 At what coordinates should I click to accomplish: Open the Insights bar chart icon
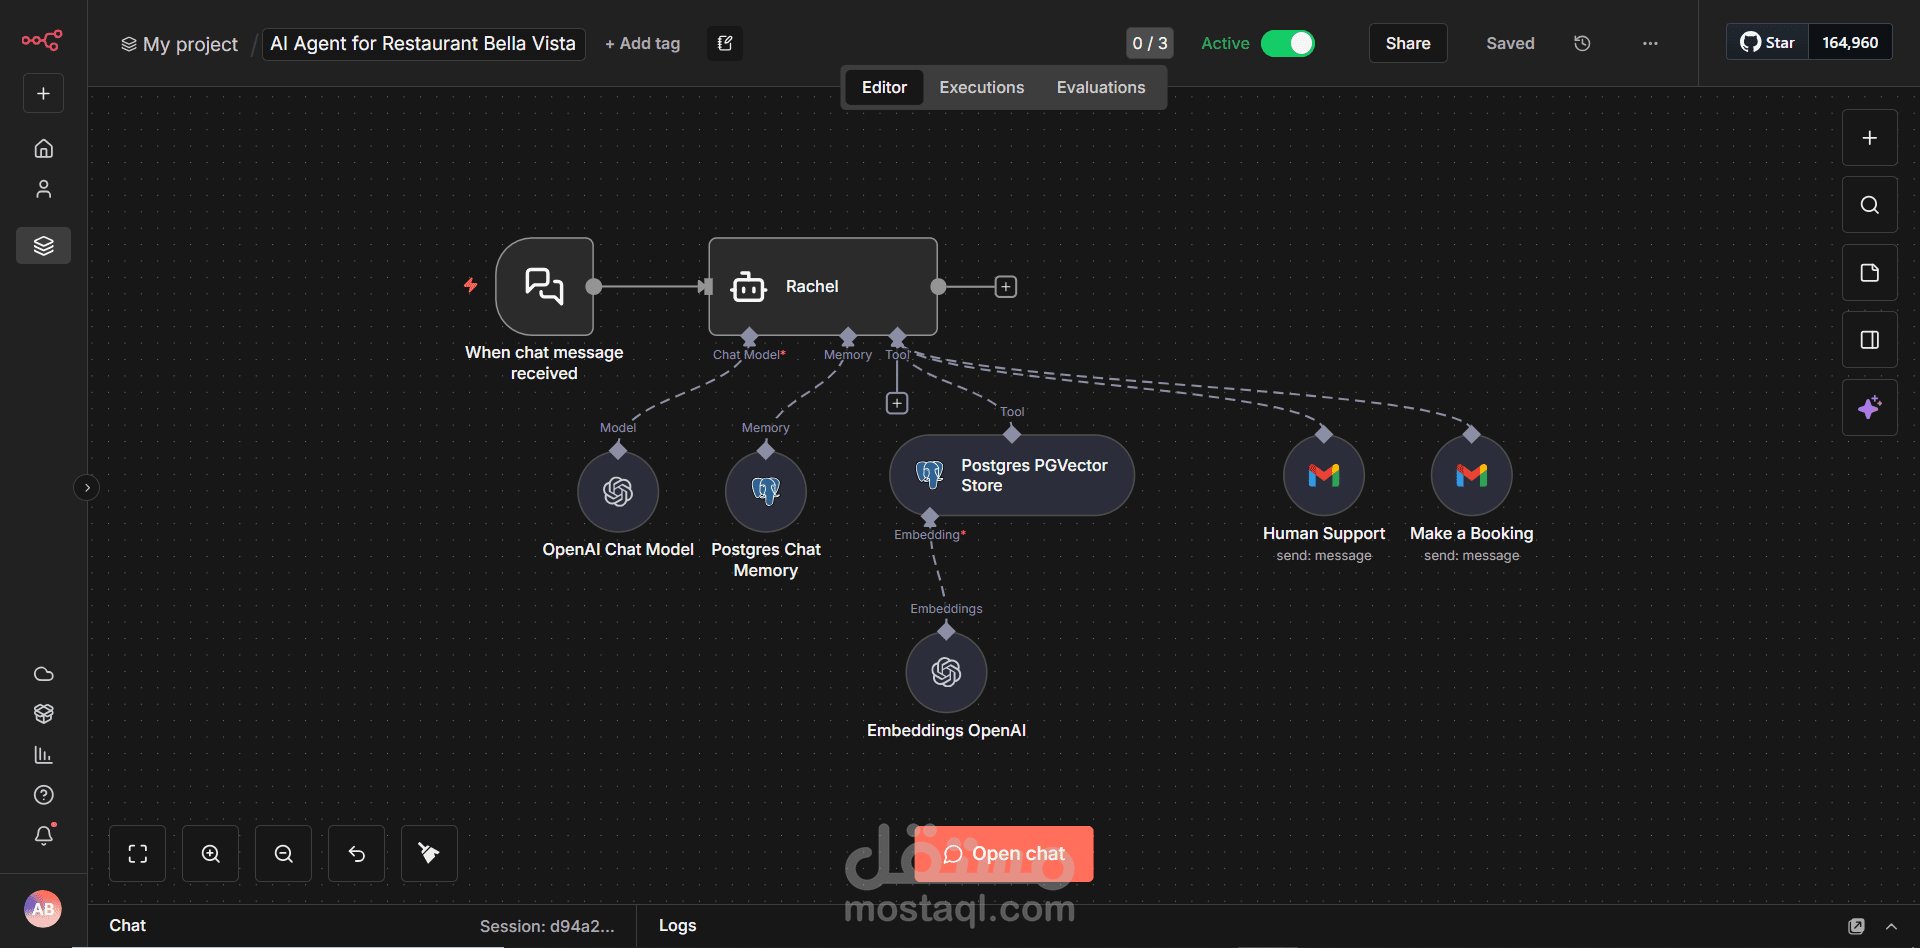coord(43,755)
